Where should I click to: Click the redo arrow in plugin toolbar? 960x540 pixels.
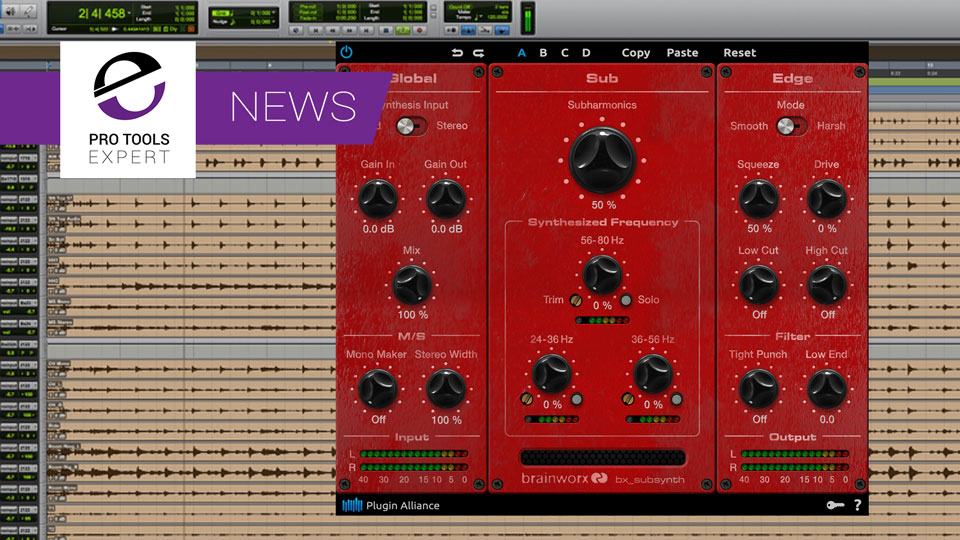pyautogui.click(x=478, y=53)
